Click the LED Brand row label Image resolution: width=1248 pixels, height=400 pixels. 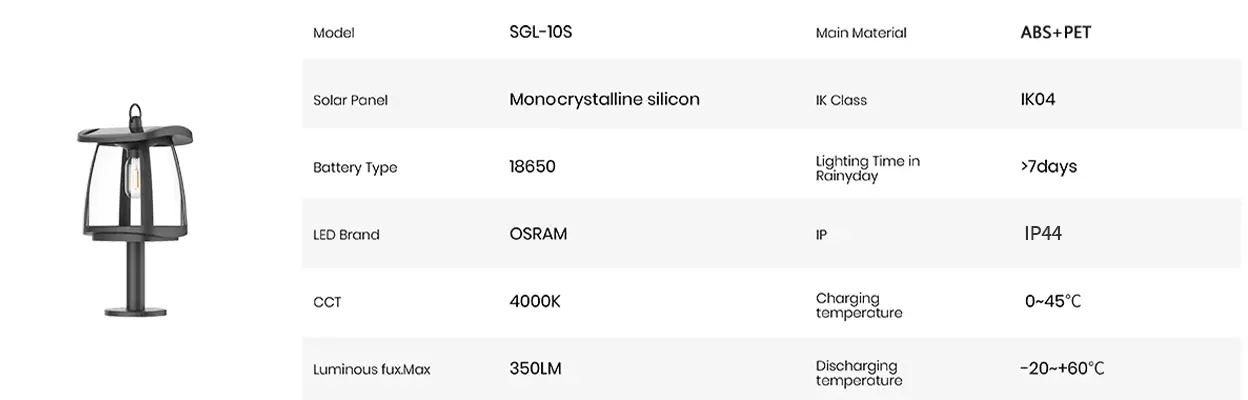click(346, 235)
